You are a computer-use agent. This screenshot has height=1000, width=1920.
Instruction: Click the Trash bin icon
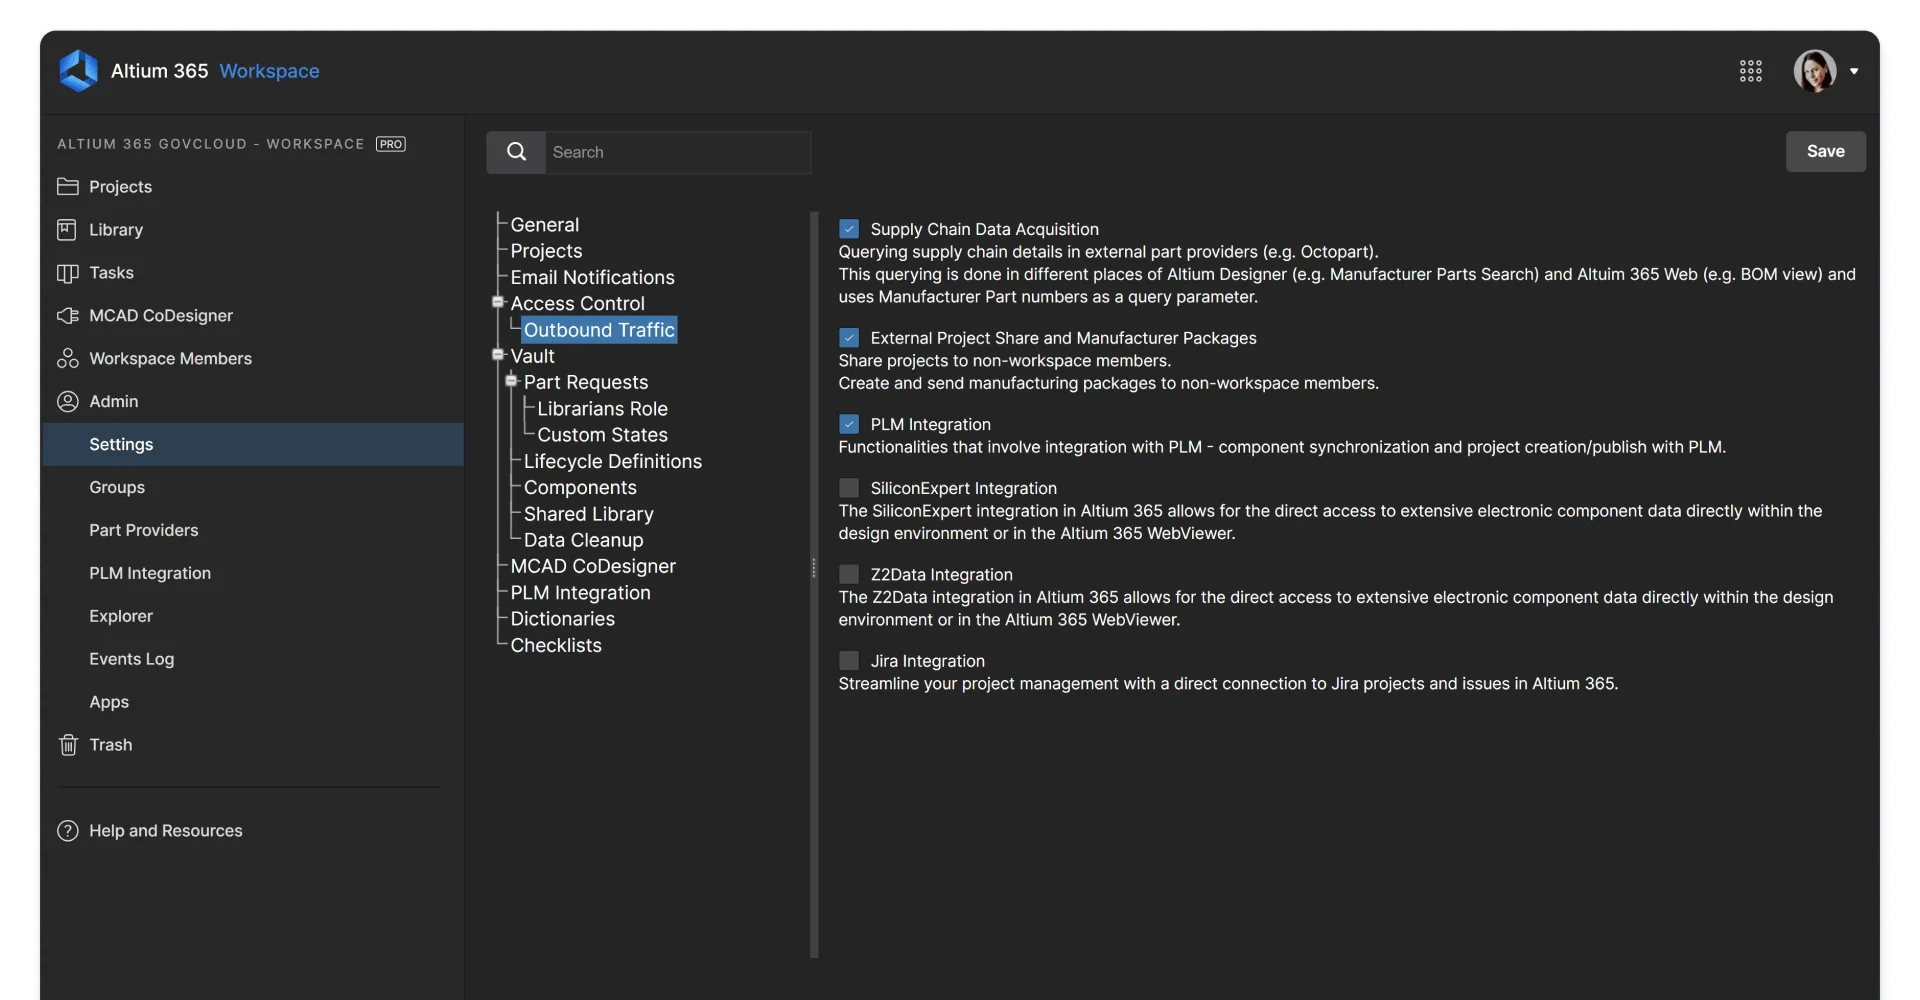[x=68, y=745]
